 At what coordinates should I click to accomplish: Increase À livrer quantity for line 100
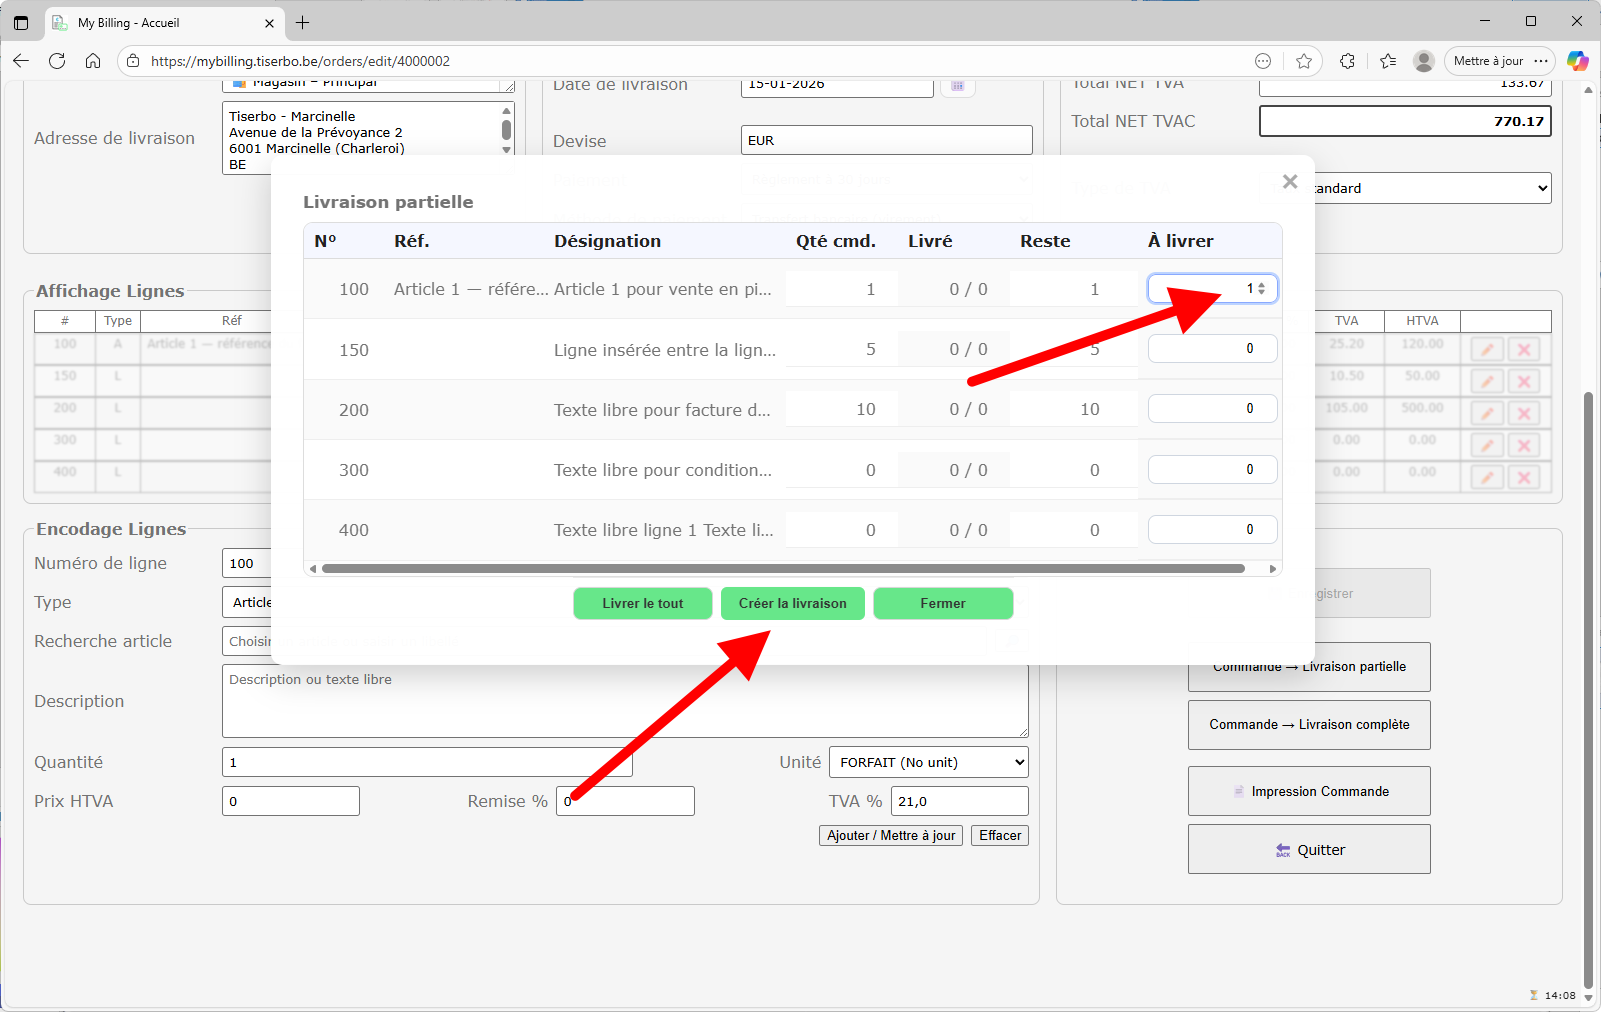pyautogui.click(x=1262, y=285)
